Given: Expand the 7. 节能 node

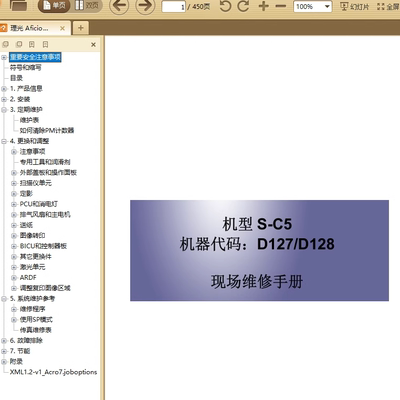Looking at the screenshot, I should [4, 351].
